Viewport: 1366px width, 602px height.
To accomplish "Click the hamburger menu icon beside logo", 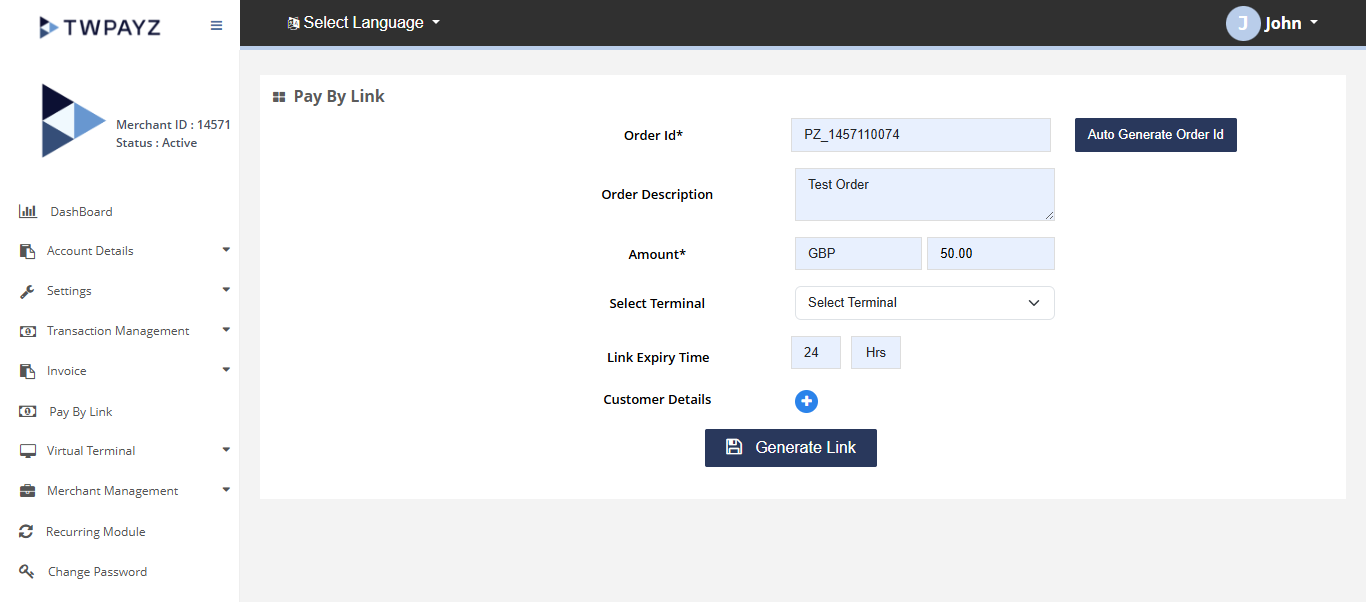I will tap(216, 26).
